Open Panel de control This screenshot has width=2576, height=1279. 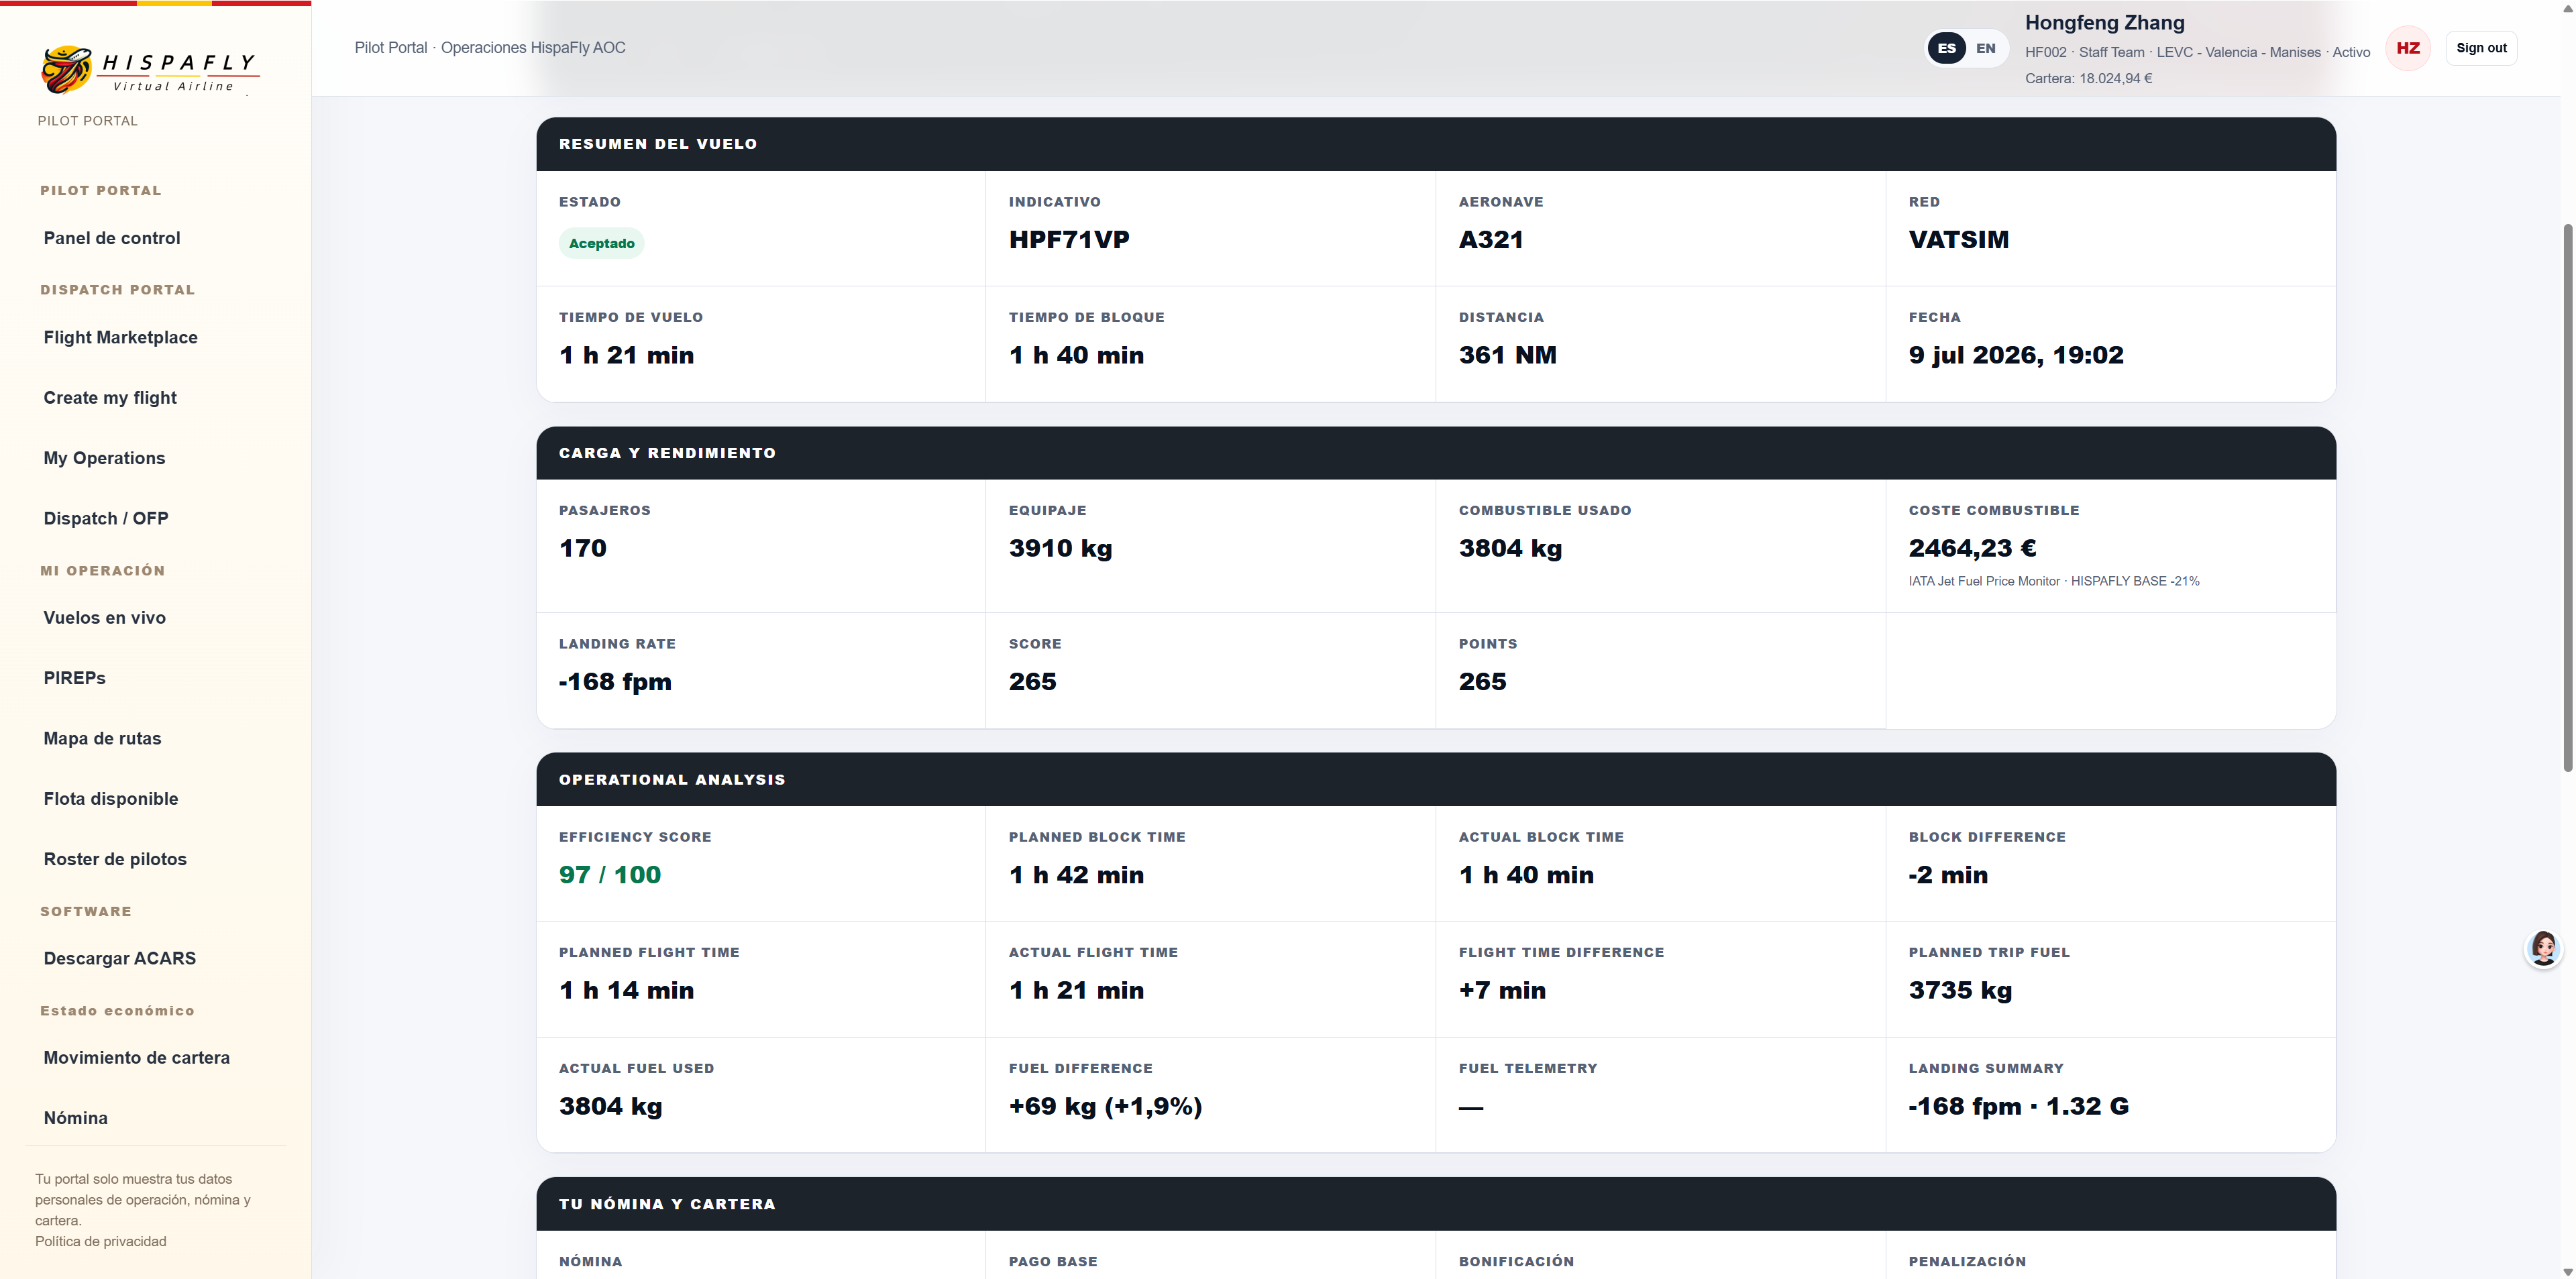pyautogui.click(x=112, y=238)
